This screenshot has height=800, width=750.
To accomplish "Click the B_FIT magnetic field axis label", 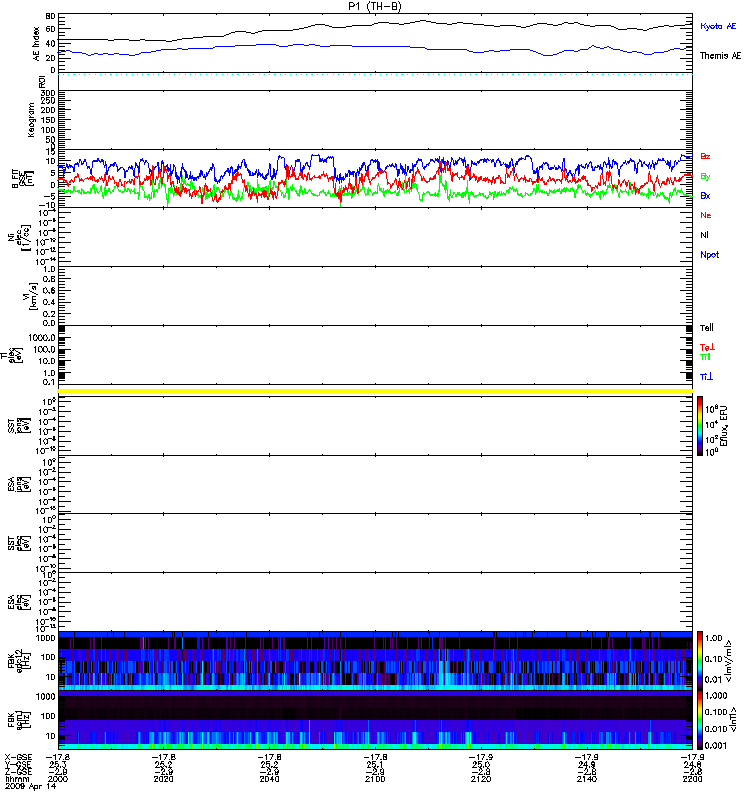I will click(22, 178).
